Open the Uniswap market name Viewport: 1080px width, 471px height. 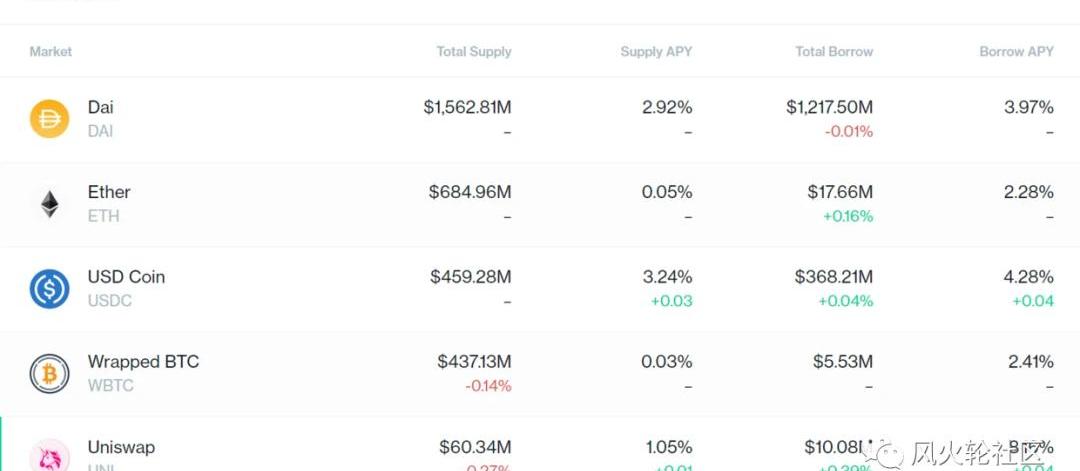coord(121,447)
